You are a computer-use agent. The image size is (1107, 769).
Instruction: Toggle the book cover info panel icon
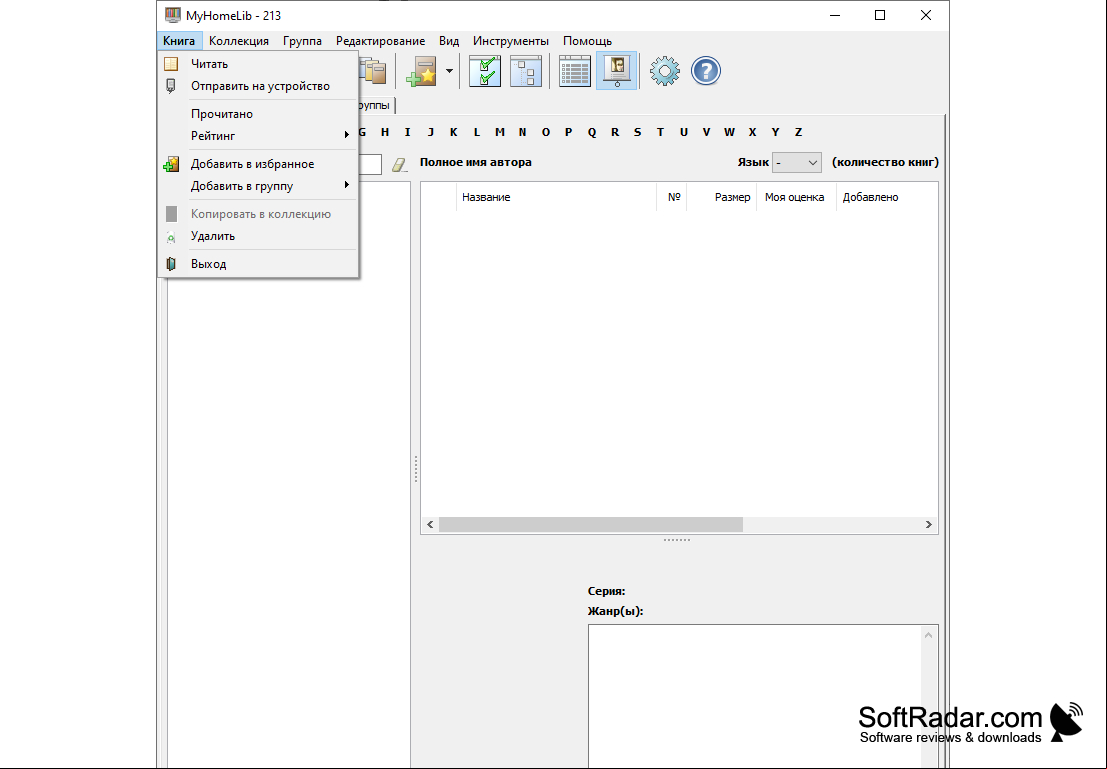click(x=616, y=71)
